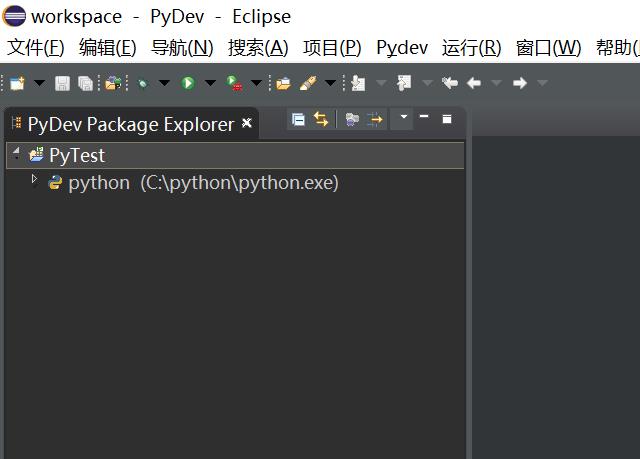Screen dimensions: 640x459
Task: Click the working set icon in Package Explorer toolbar
Action: pyautogui.click(x=352, y=120)
